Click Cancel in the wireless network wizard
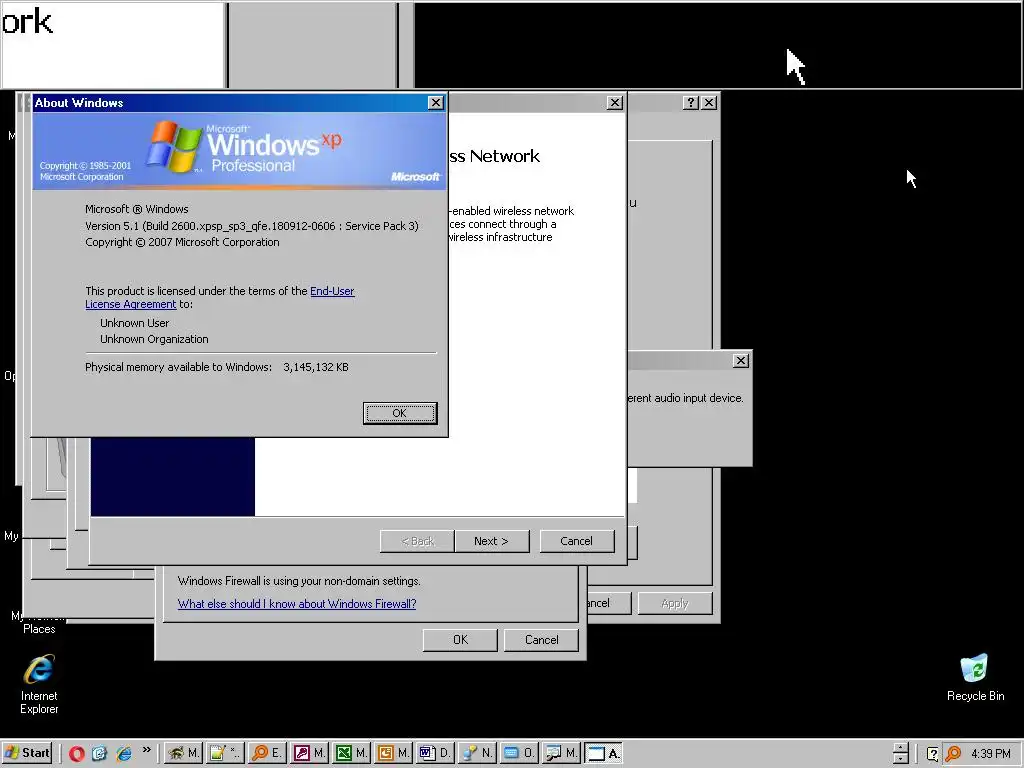 (x=577, y=541)
